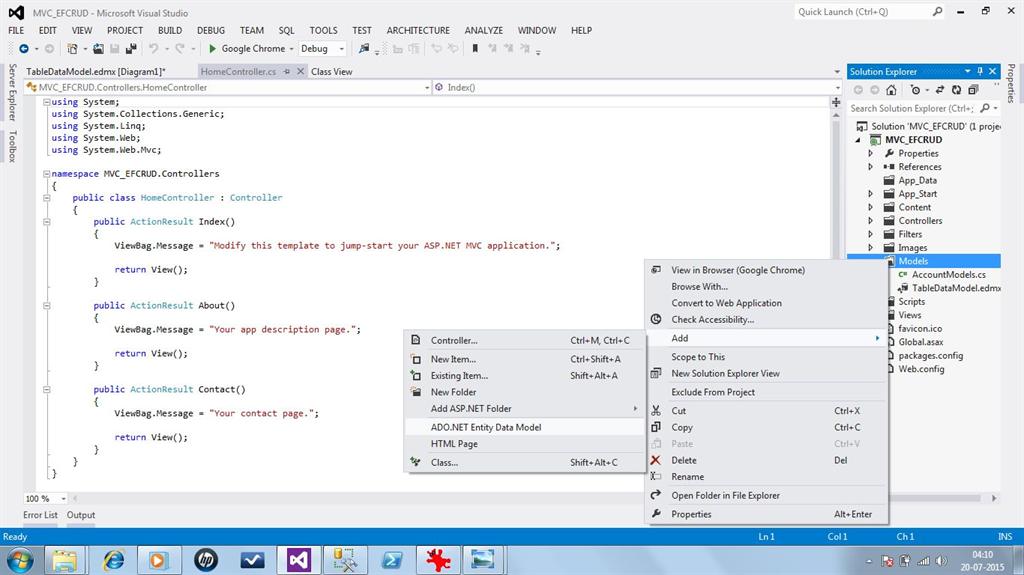Click the Navigate Backward toolbar icon
The height and width of the screenshot is (575, 1024).
(24, 49)
